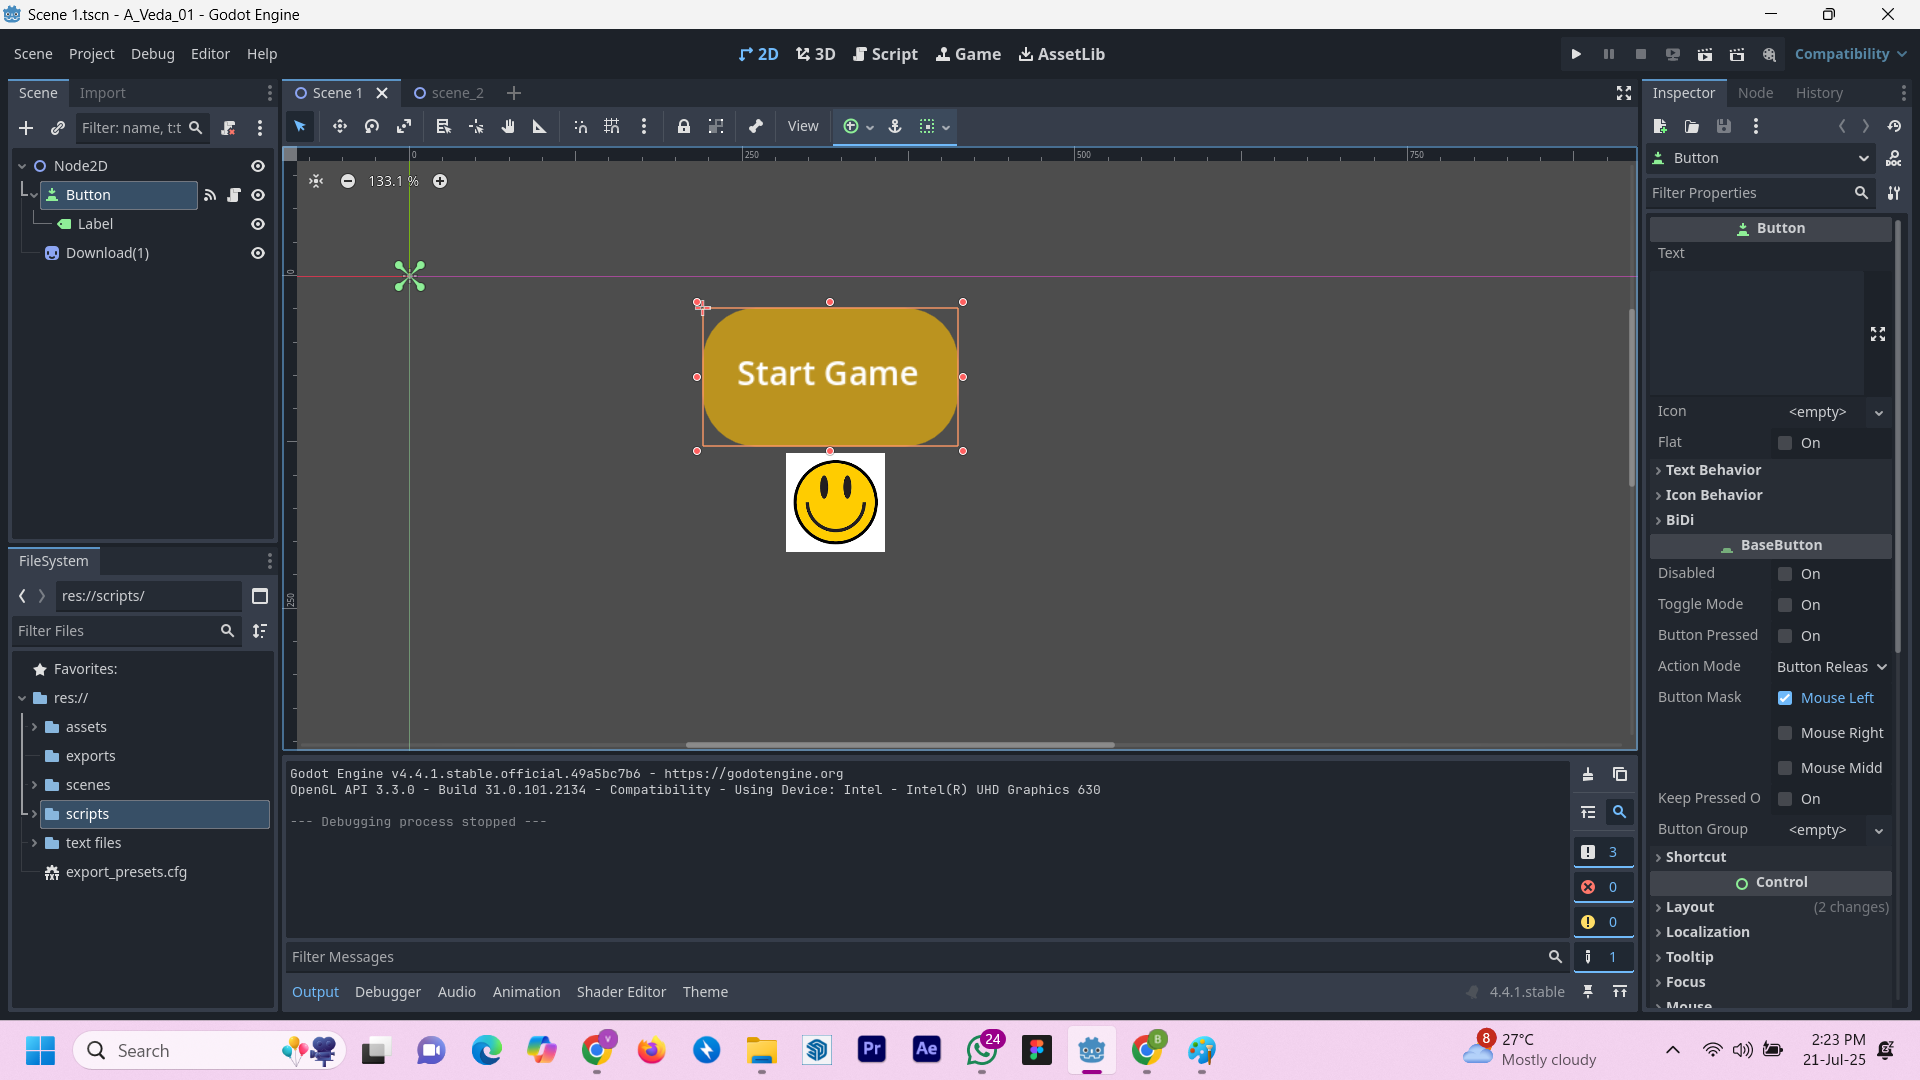Click the viewport horizontal scrollbar
Screen dimensions: 1920x1080
pos(900,745)
